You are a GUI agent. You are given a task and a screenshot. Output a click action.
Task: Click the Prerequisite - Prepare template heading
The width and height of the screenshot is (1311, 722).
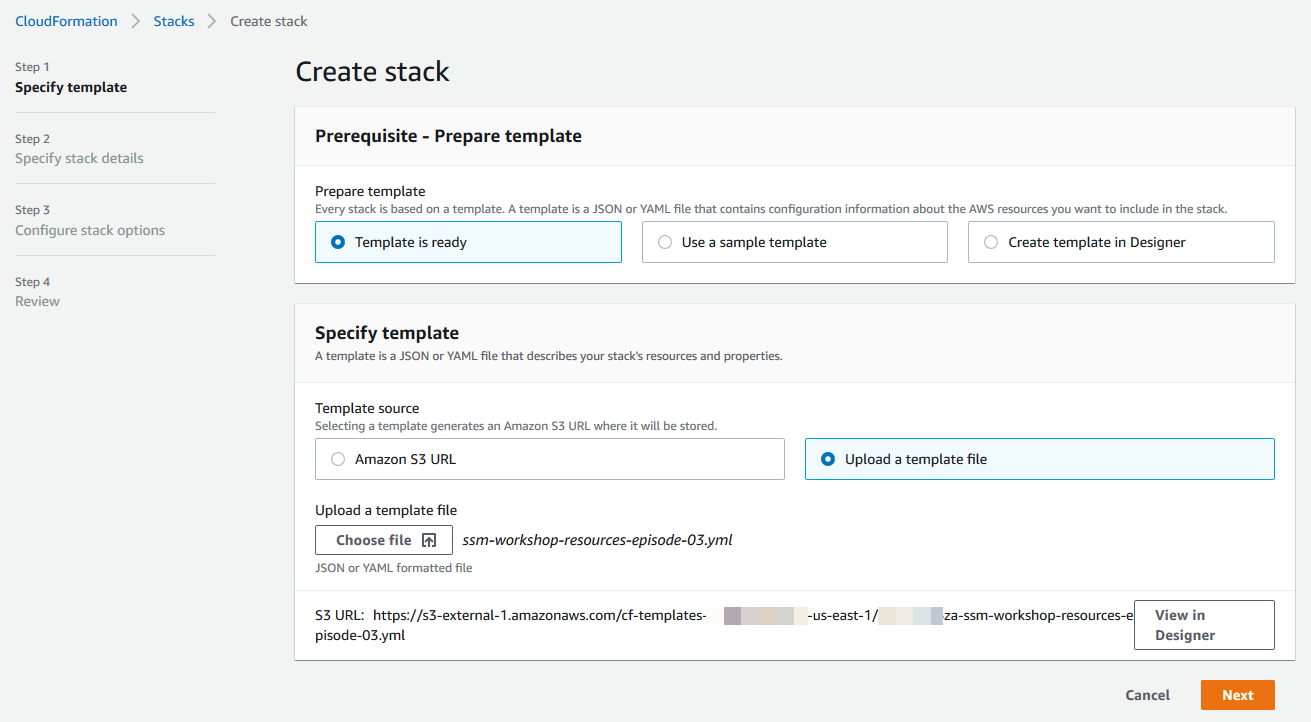[x=448, y=136]
